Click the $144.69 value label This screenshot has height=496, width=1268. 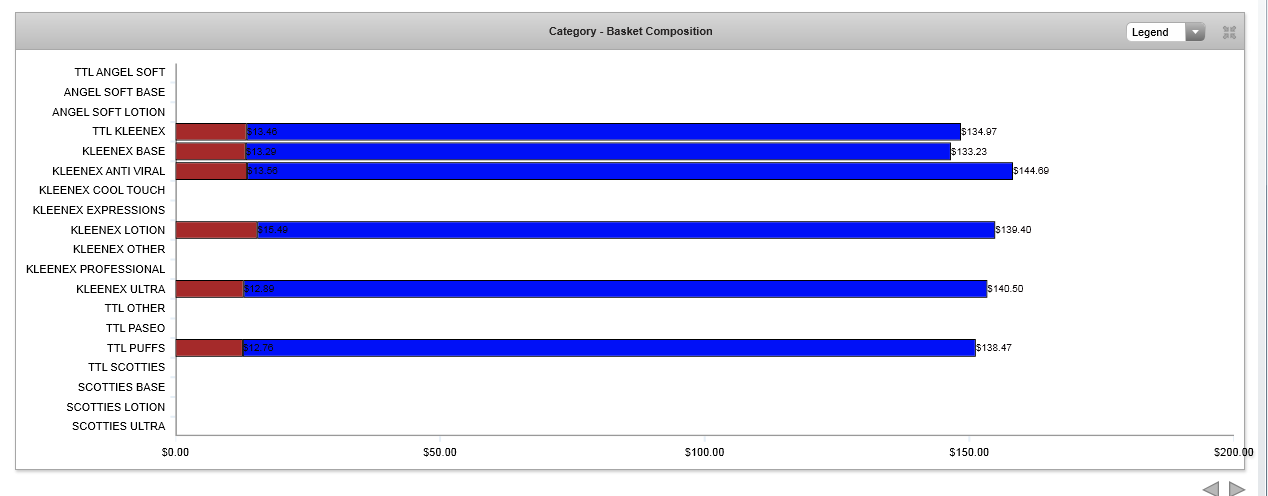1031,171
